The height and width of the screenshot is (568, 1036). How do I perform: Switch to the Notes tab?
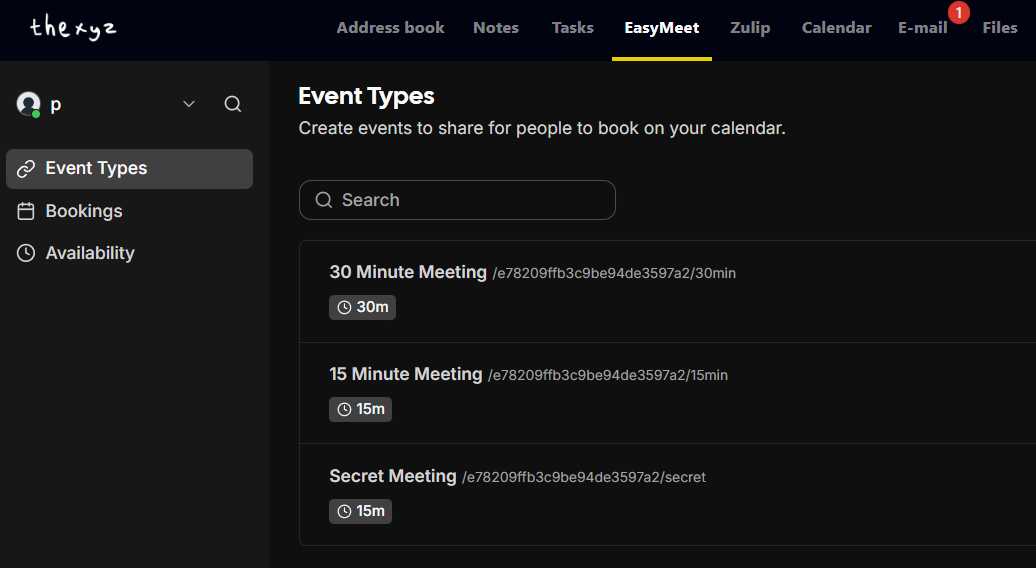point(496,28)
